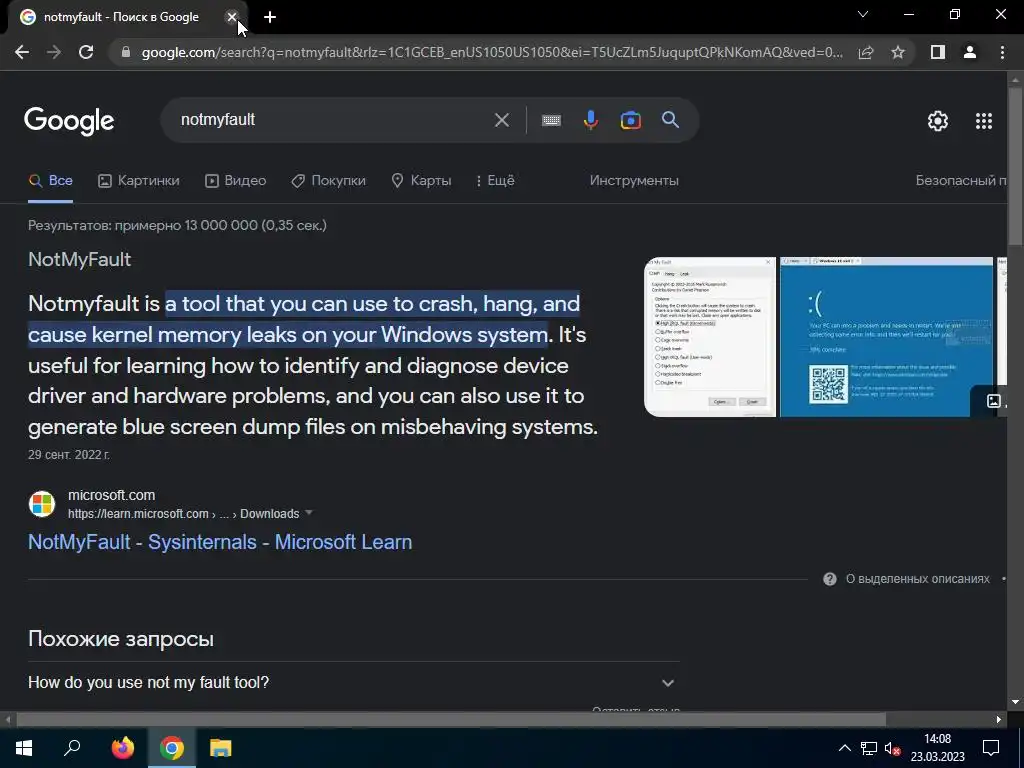This screenshot has height=768, width=1024.
Task: Click question mark help icon
Action: coord(830,579)
